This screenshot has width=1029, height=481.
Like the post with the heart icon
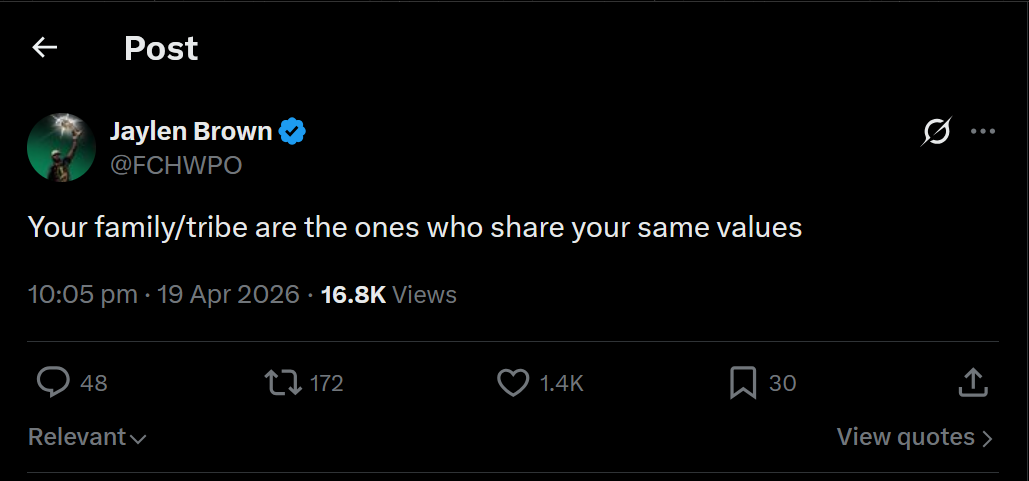[513, 383]
